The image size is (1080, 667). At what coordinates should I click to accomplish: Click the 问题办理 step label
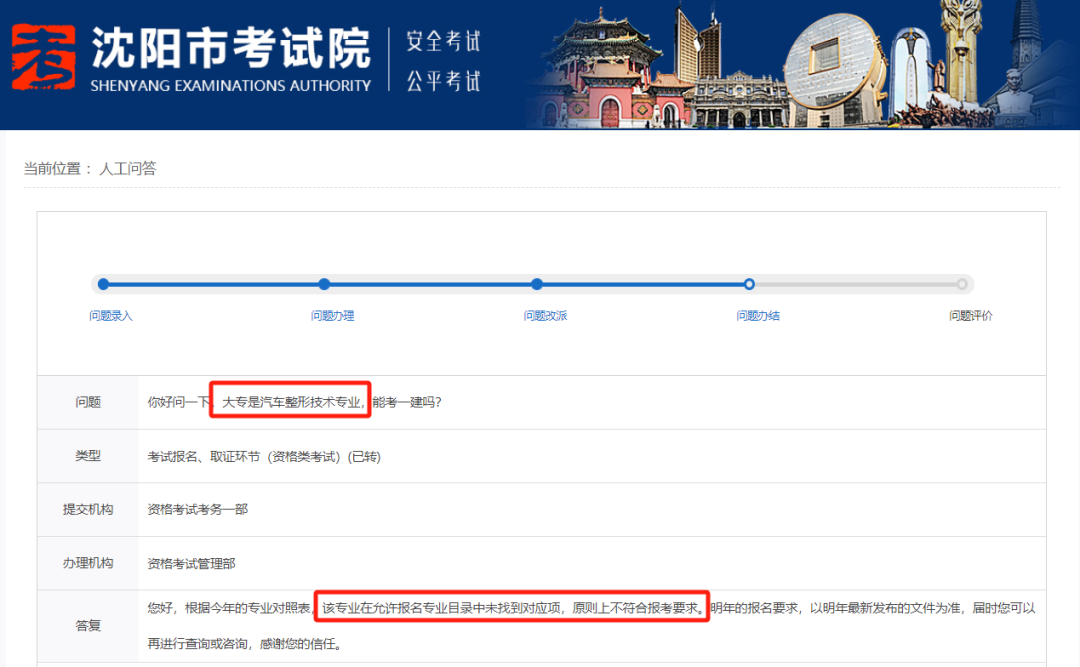(332, 316)
